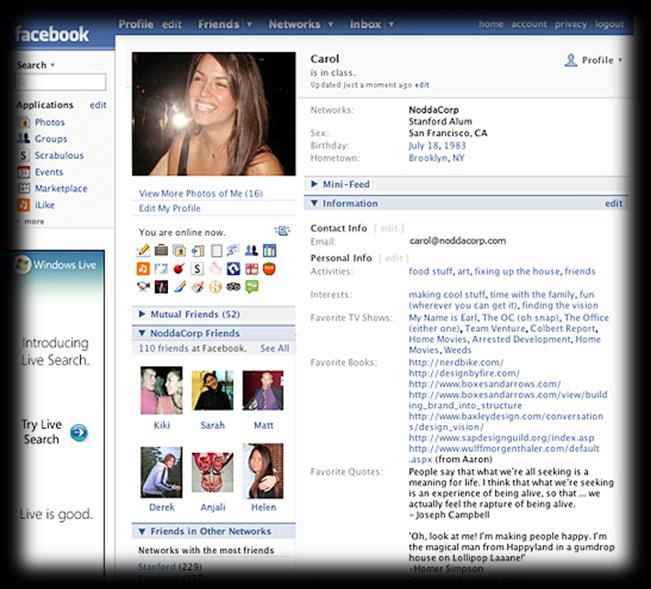Click Edit My Profile link
Image resolution: width=651 pixels, height=589 pixels.
169,208
